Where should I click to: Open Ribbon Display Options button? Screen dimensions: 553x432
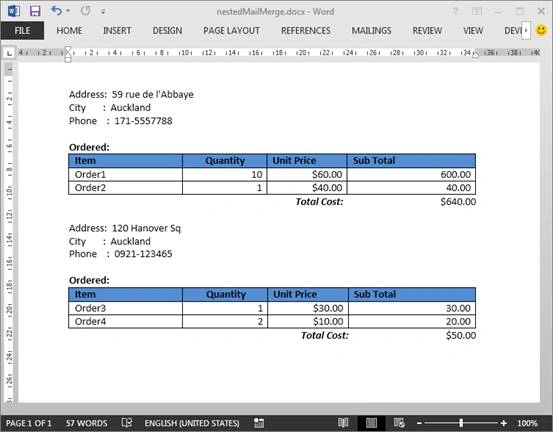pyautogui.click(x=477, y=11)
